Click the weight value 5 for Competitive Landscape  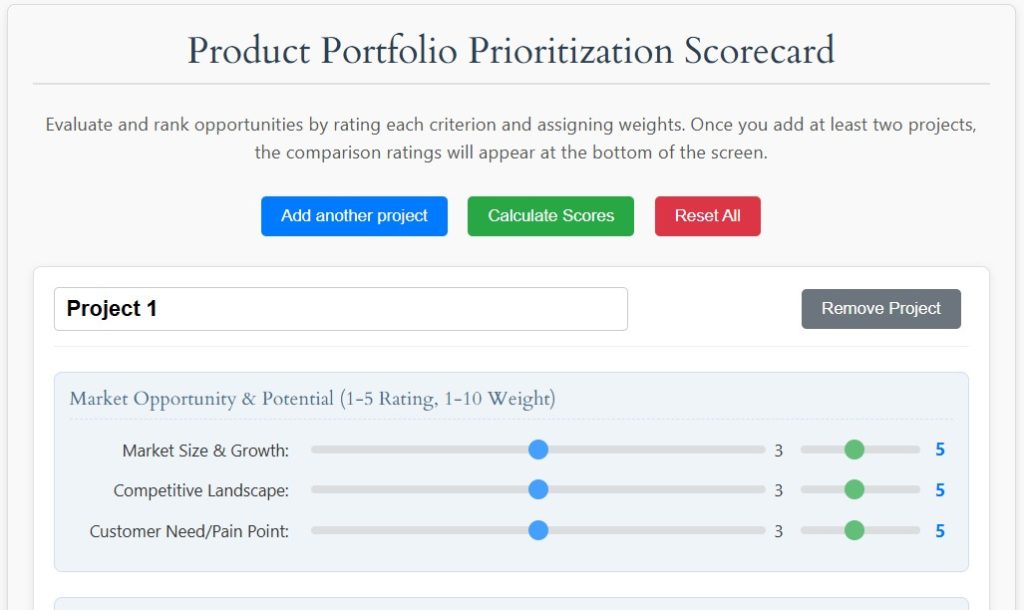(940, 490)
